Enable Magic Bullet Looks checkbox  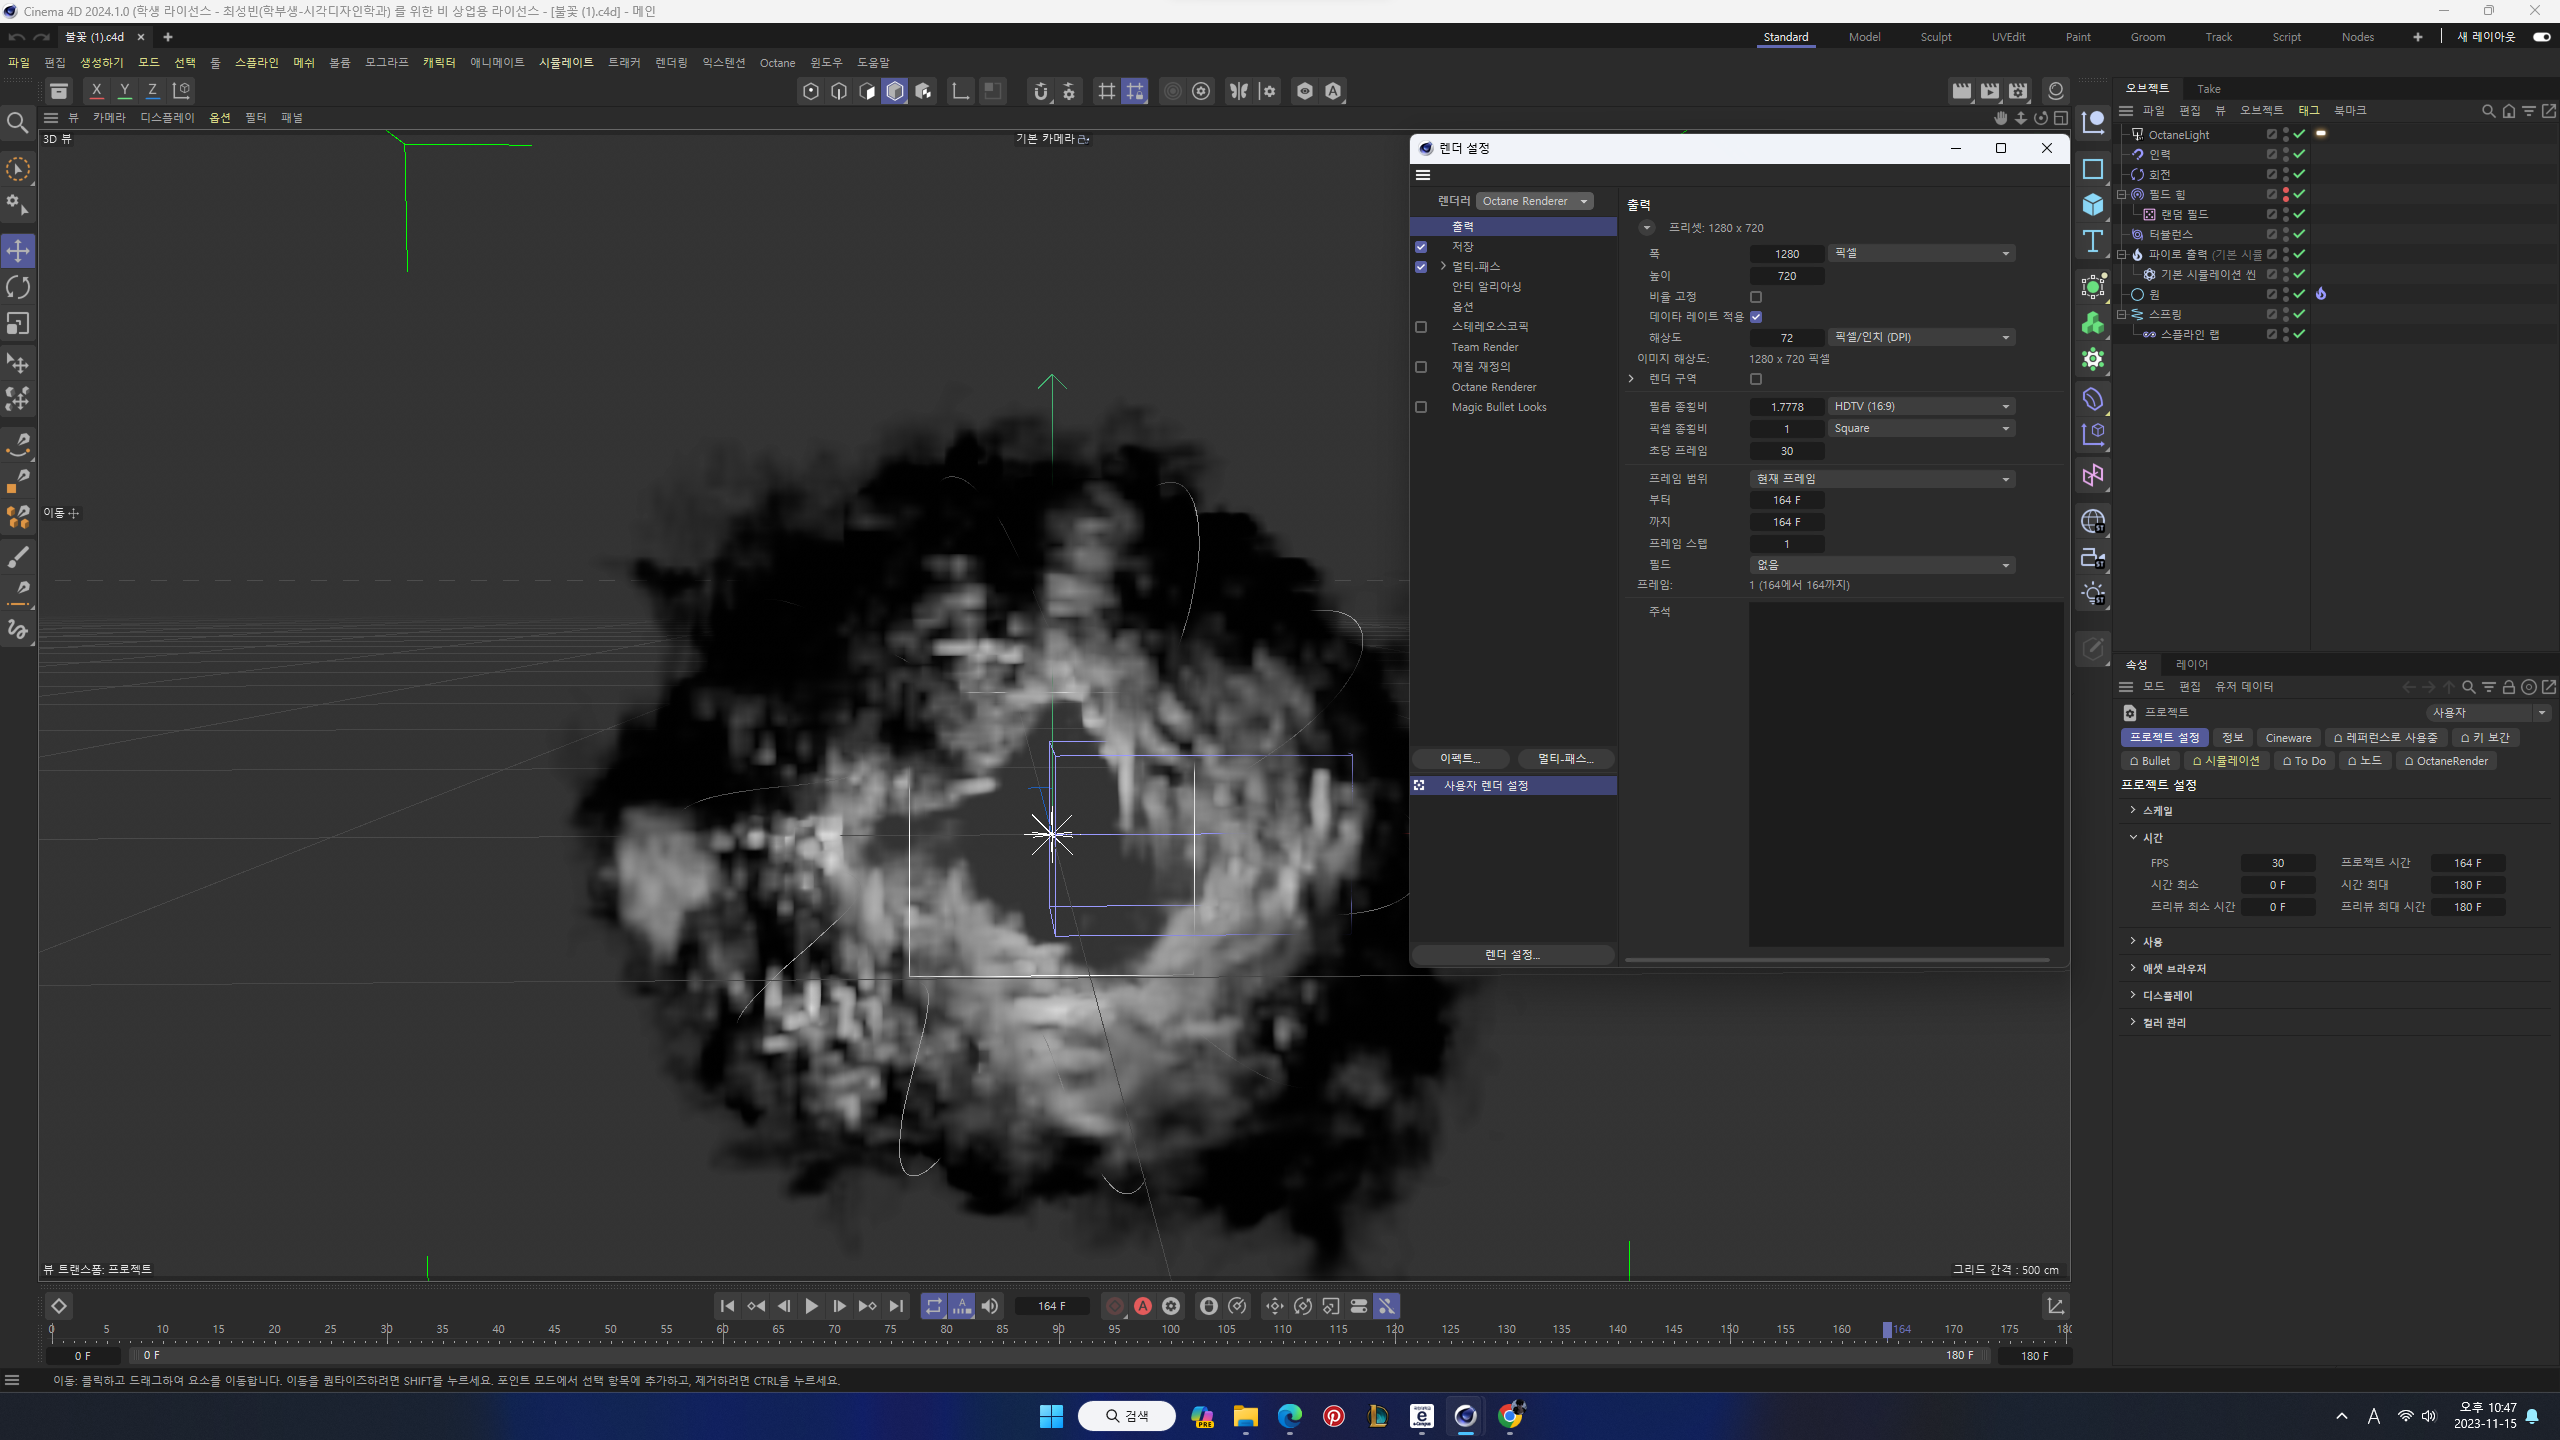pyautogui.click(x=1421, y=407)
